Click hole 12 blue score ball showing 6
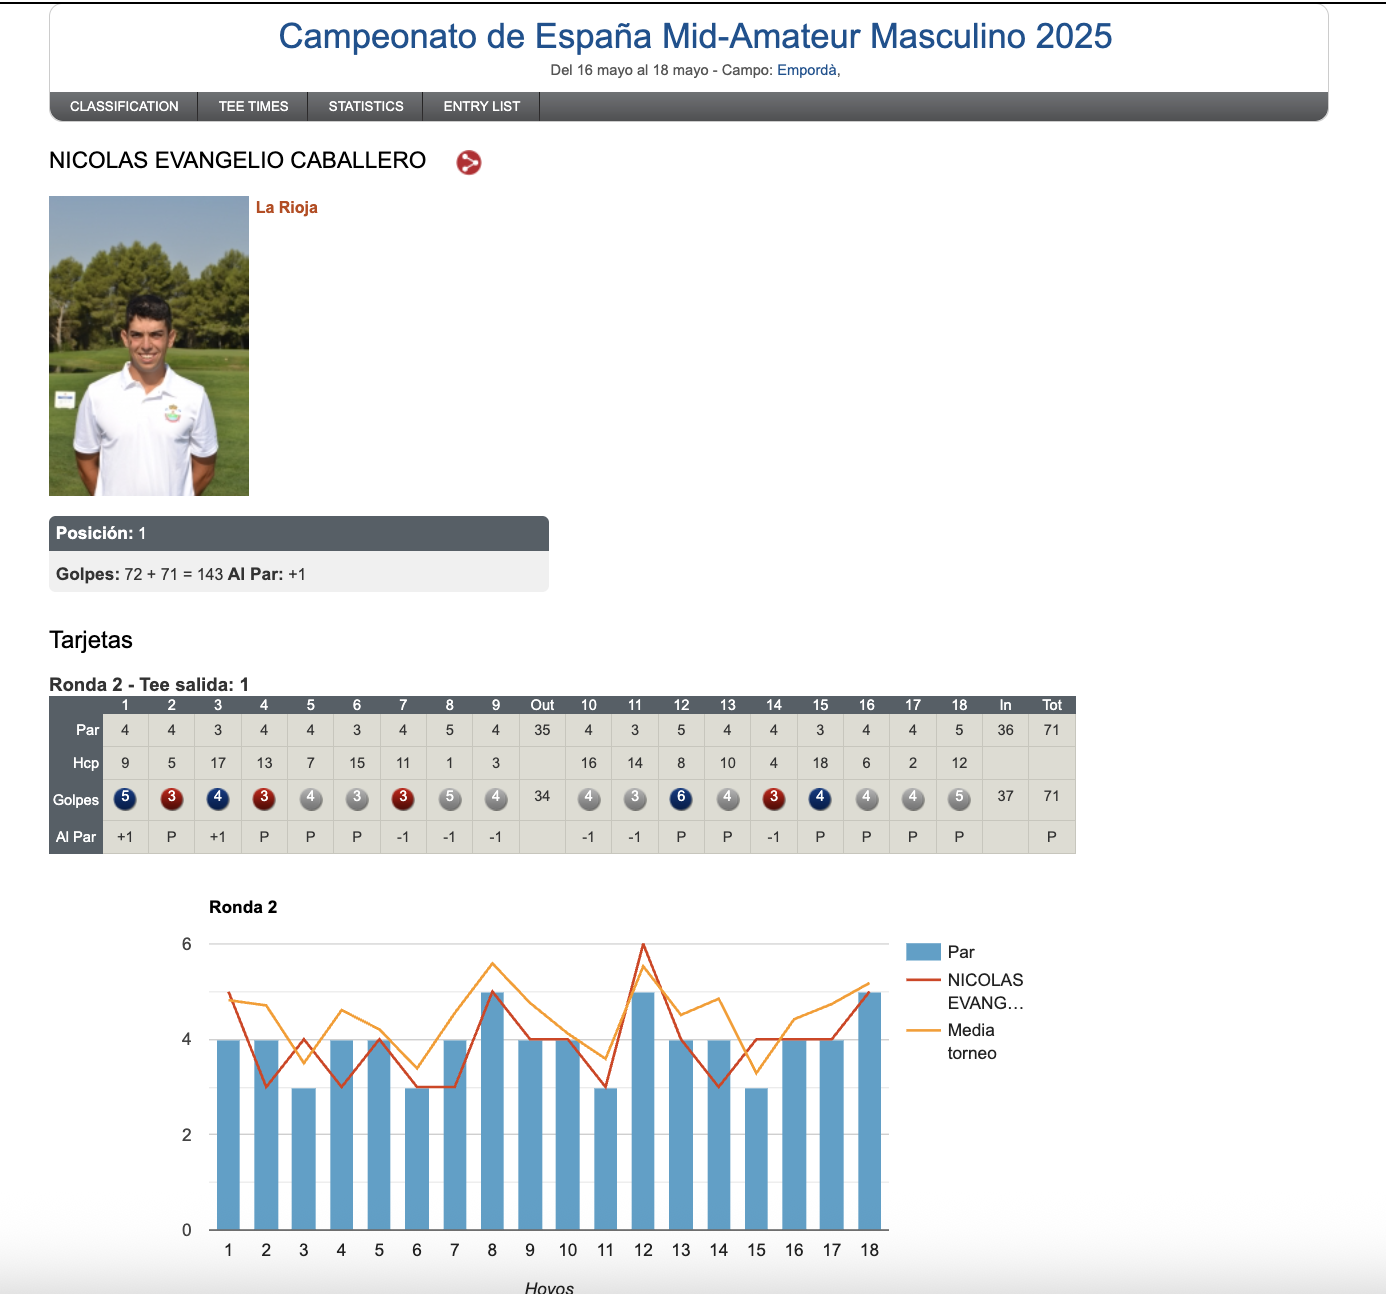 [x=681, y=798]
